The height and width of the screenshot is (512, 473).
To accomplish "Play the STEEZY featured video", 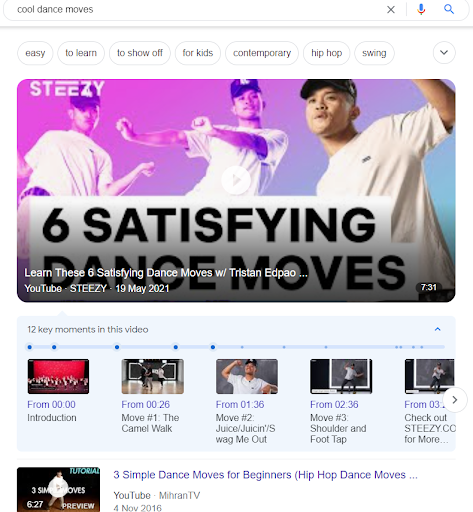I will click(236, 180).
